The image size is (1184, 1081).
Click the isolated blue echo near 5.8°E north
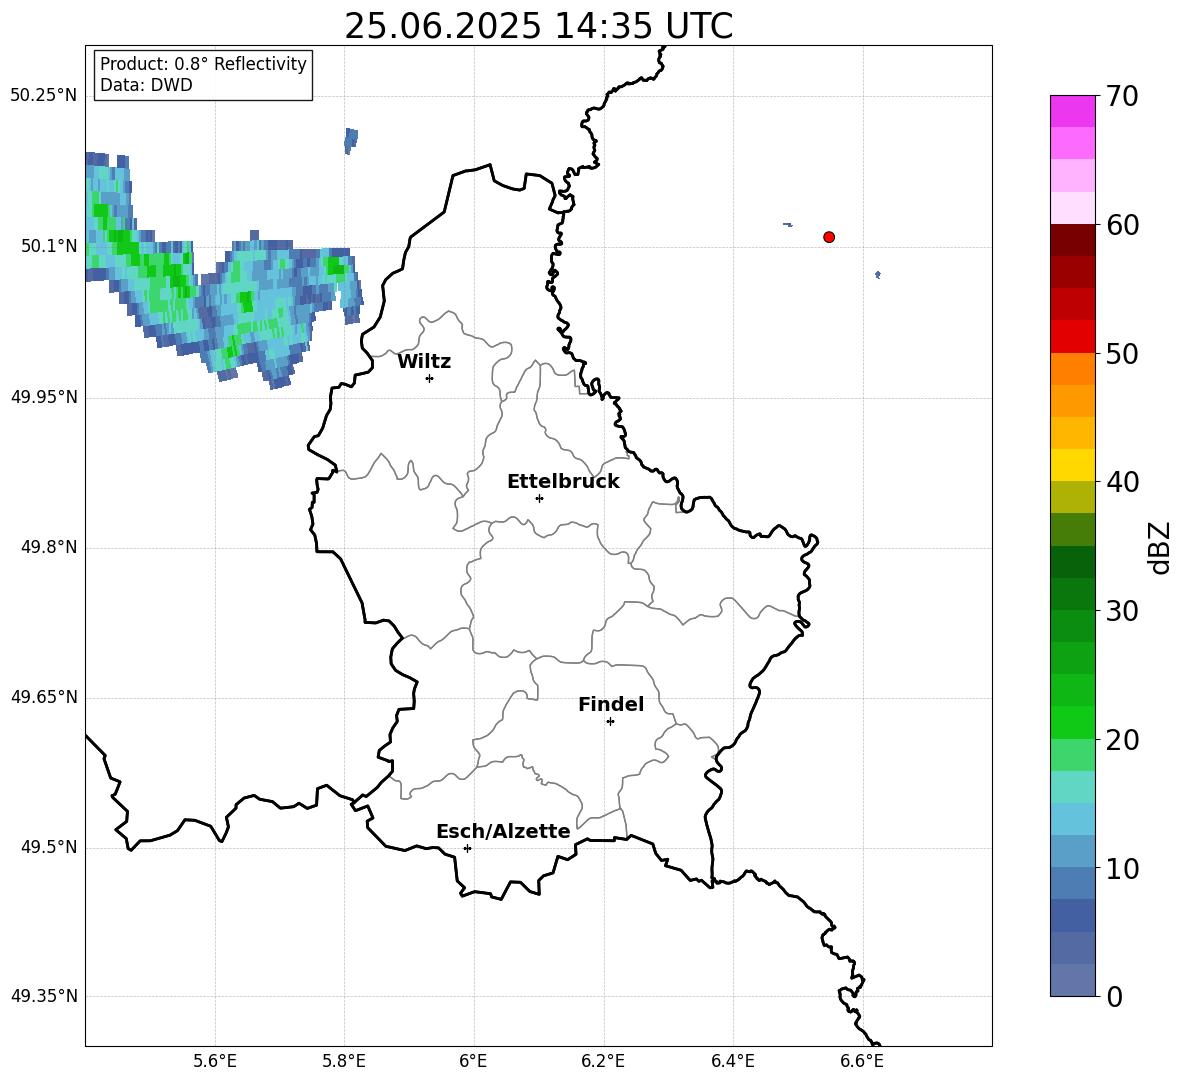[x=350, y=140]
